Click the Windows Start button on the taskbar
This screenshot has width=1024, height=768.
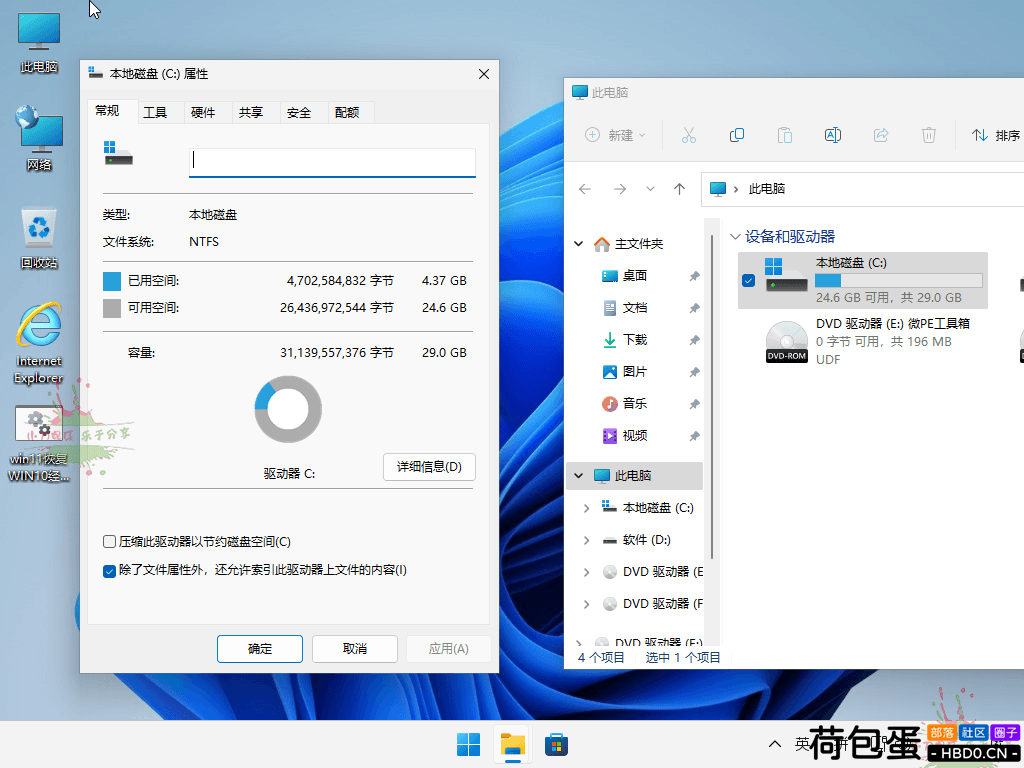[x=468, y=744]
